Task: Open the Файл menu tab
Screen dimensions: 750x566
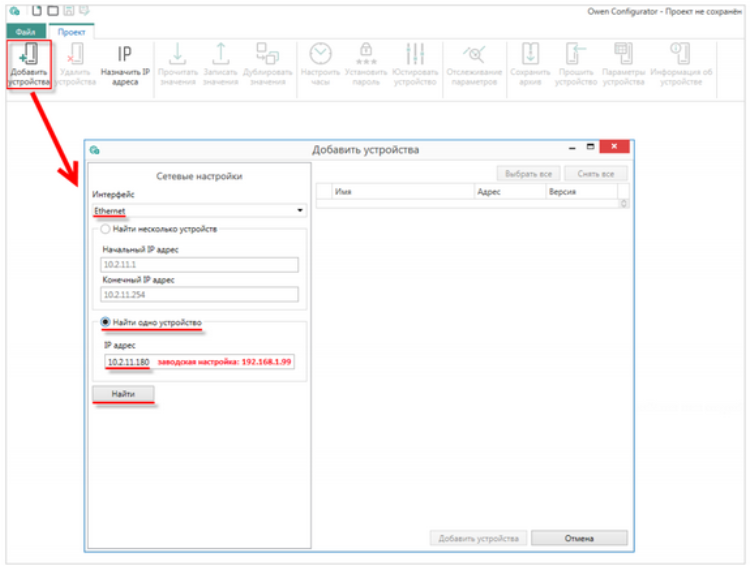Action: tap(26, 32)
